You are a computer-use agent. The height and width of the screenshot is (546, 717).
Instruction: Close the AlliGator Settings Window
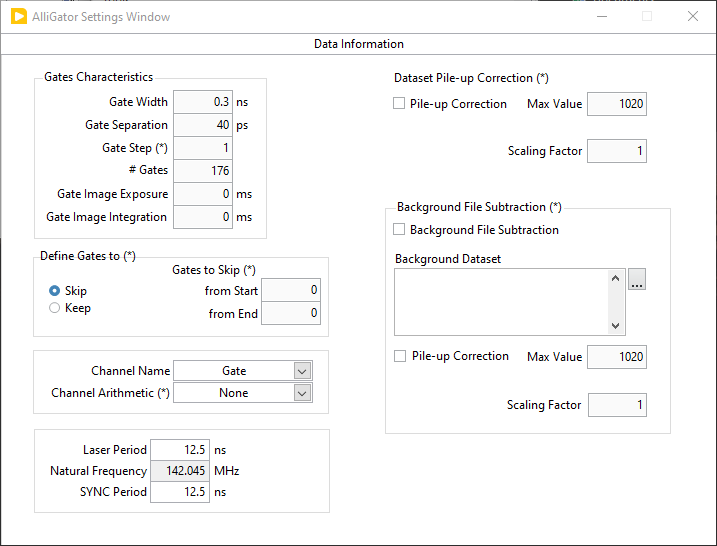pos(692,16)
